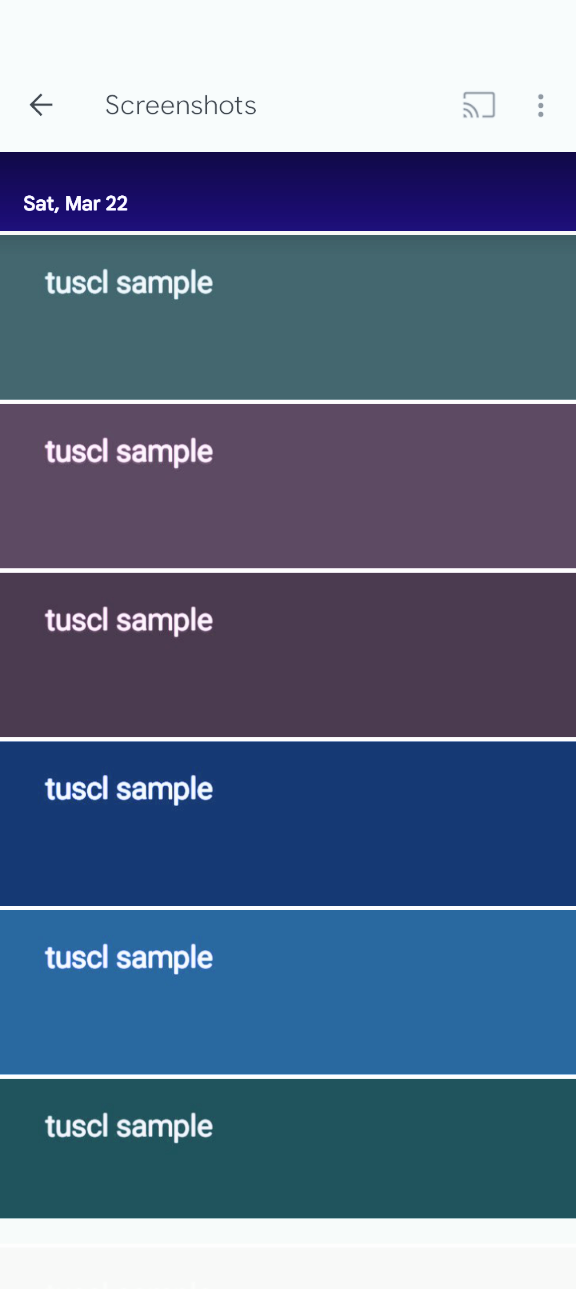This screenshot has height=1289, width=576.
Task: Open the navy blue tuscl sample screenshot
Action: (288, 823)
